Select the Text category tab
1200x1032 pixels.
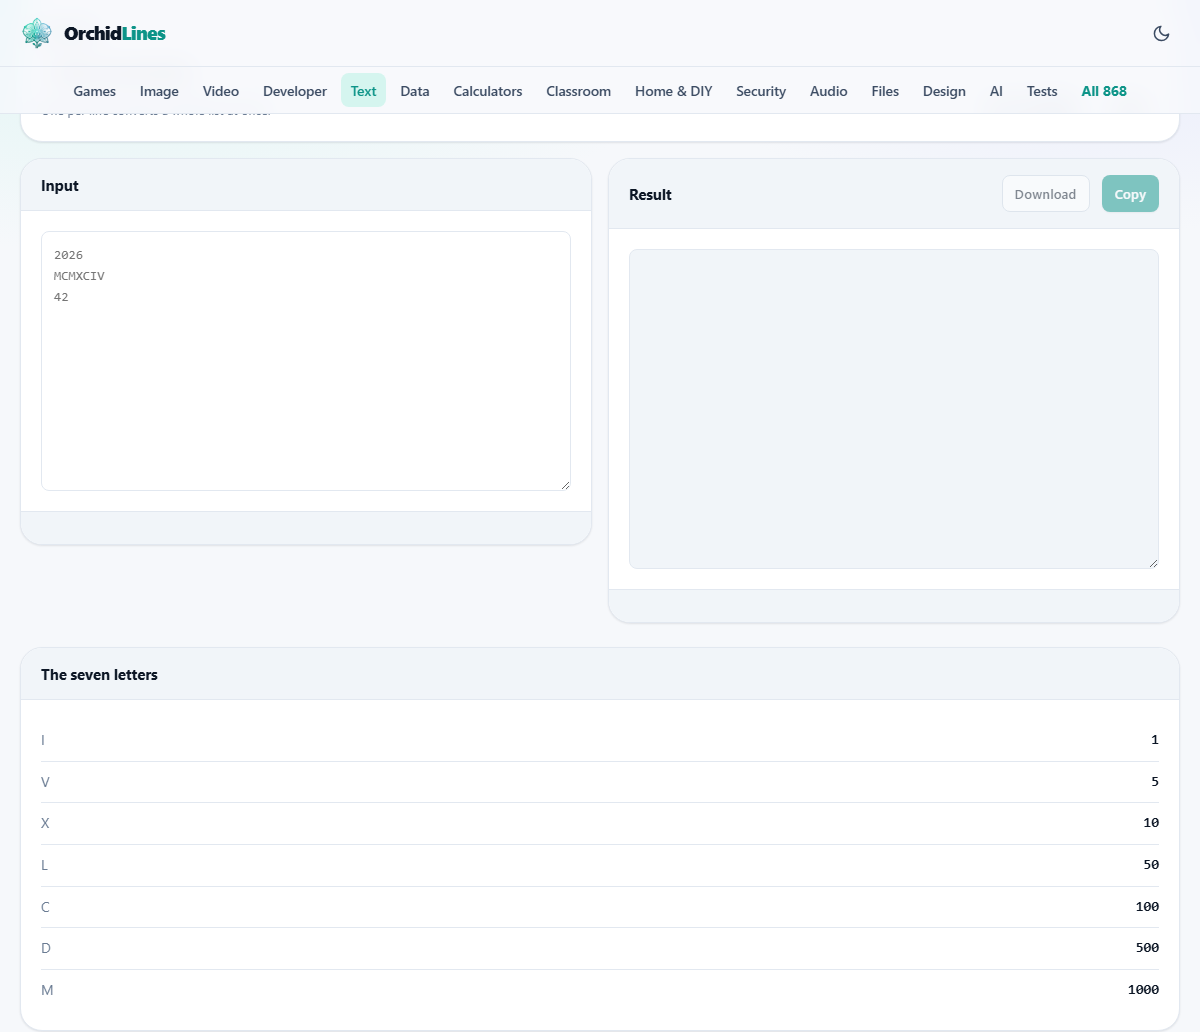(363, 91)
